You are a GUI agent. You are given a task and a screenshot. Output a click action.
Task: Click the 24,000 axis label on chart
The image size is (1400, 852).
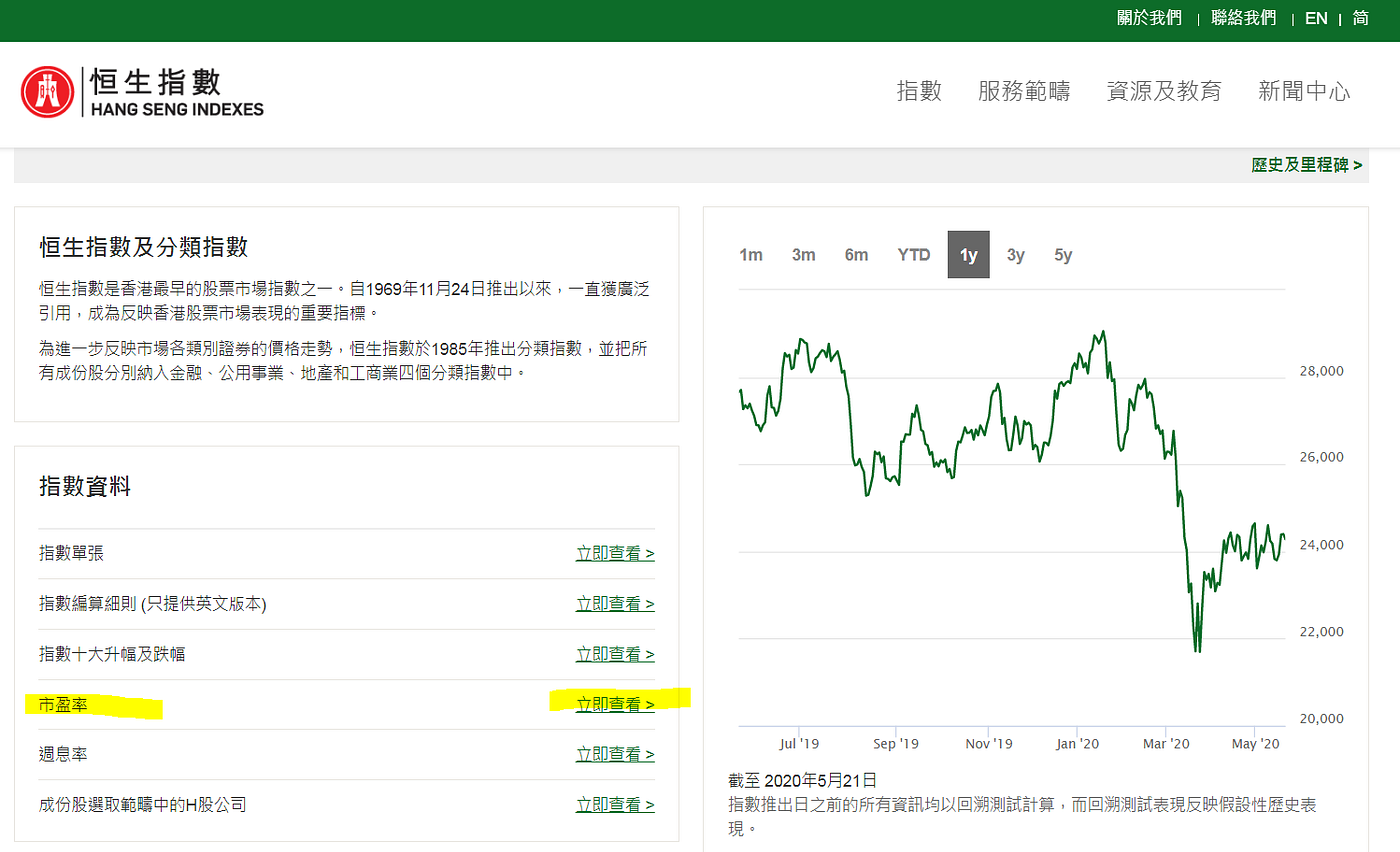pos(1320,545)
